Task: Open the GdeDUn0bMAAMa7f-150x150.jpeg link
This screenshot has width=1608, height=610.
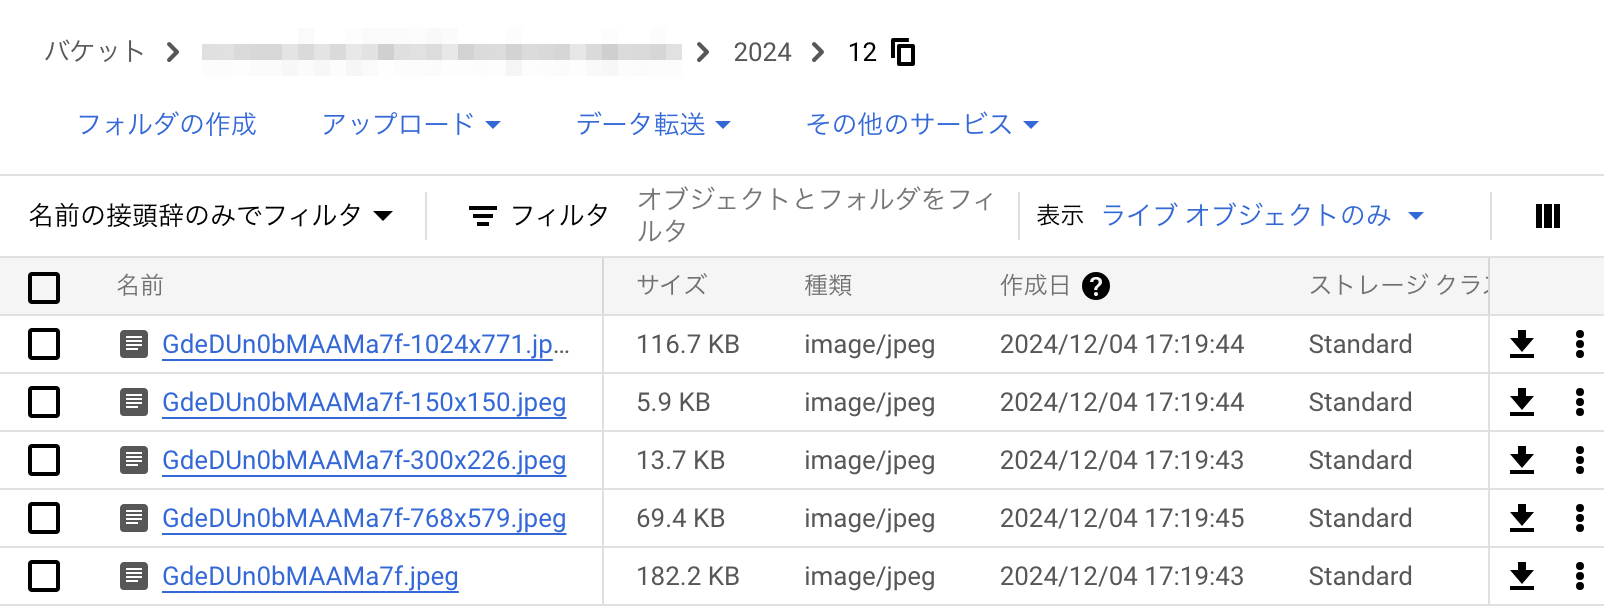Action: 364,402
